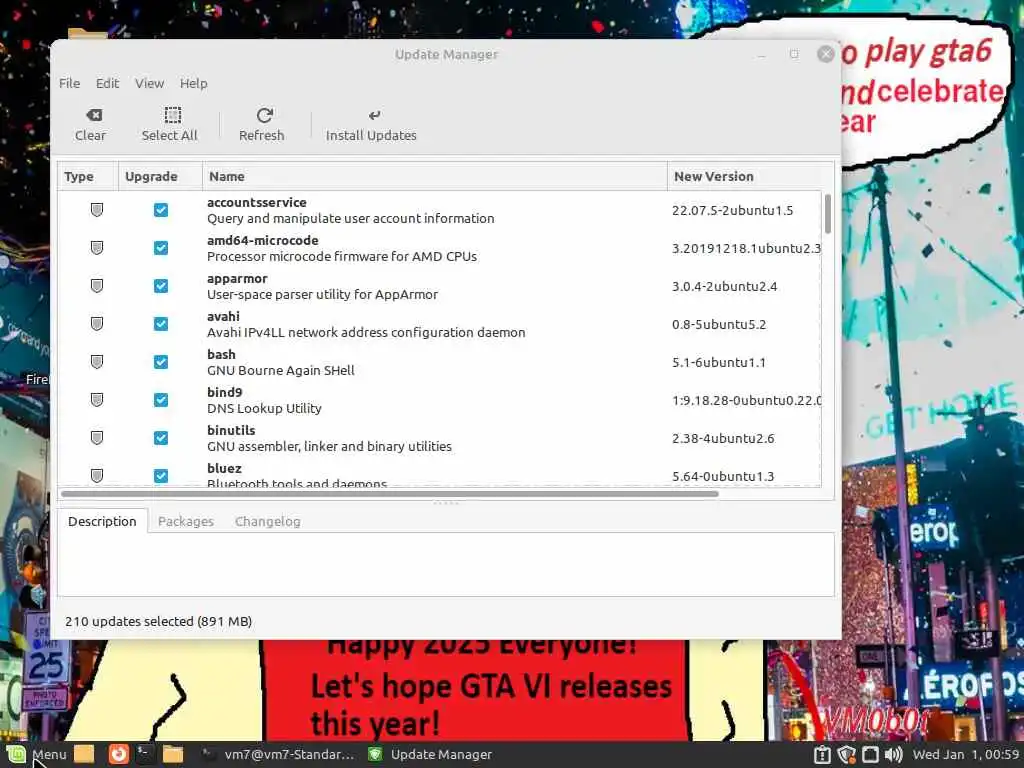This screenshot has width=1024, height=768.
Task: Switch to the vm7@vm7-Standard terminal taskbar window
Action: click(x=278, y=754)
